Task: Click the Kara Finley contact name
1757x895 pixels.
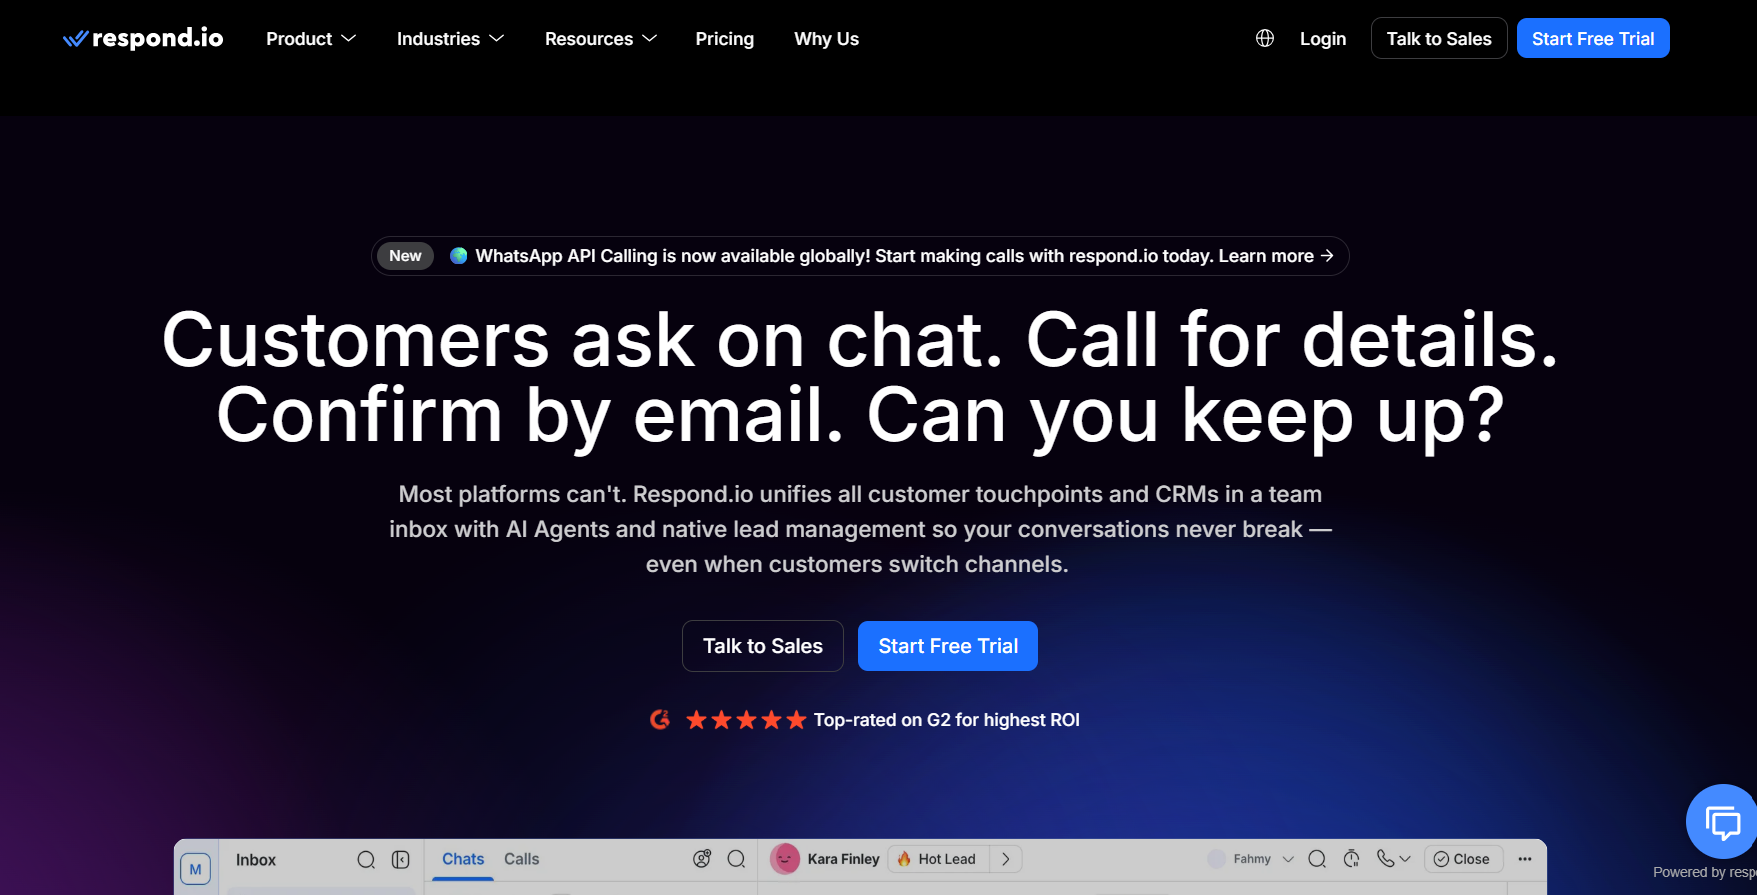Action: point(843,859)
